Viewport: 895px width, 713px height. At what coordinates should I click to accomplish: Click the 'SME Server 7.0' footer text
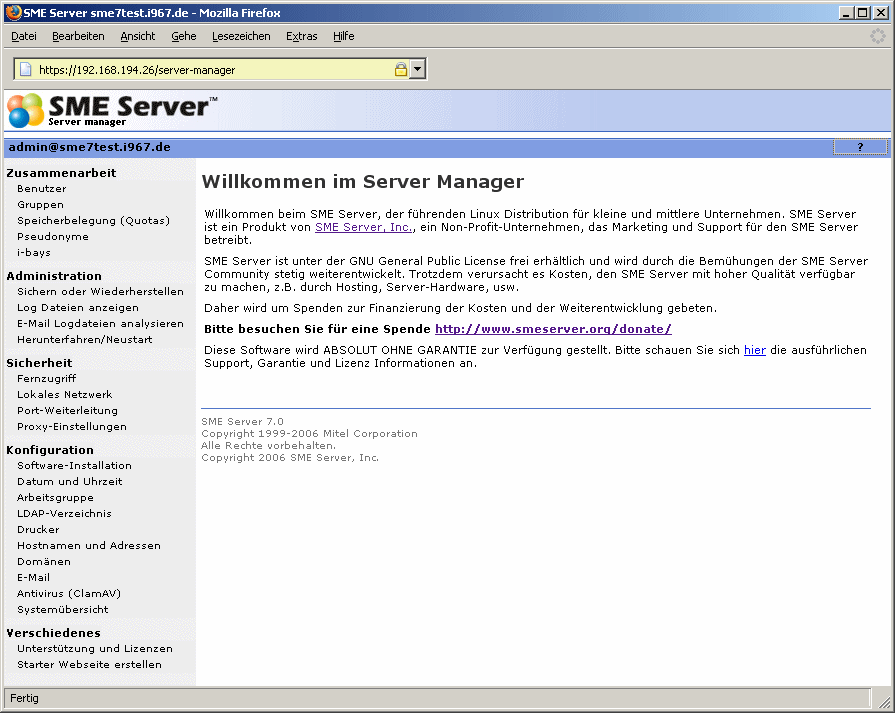242,421
